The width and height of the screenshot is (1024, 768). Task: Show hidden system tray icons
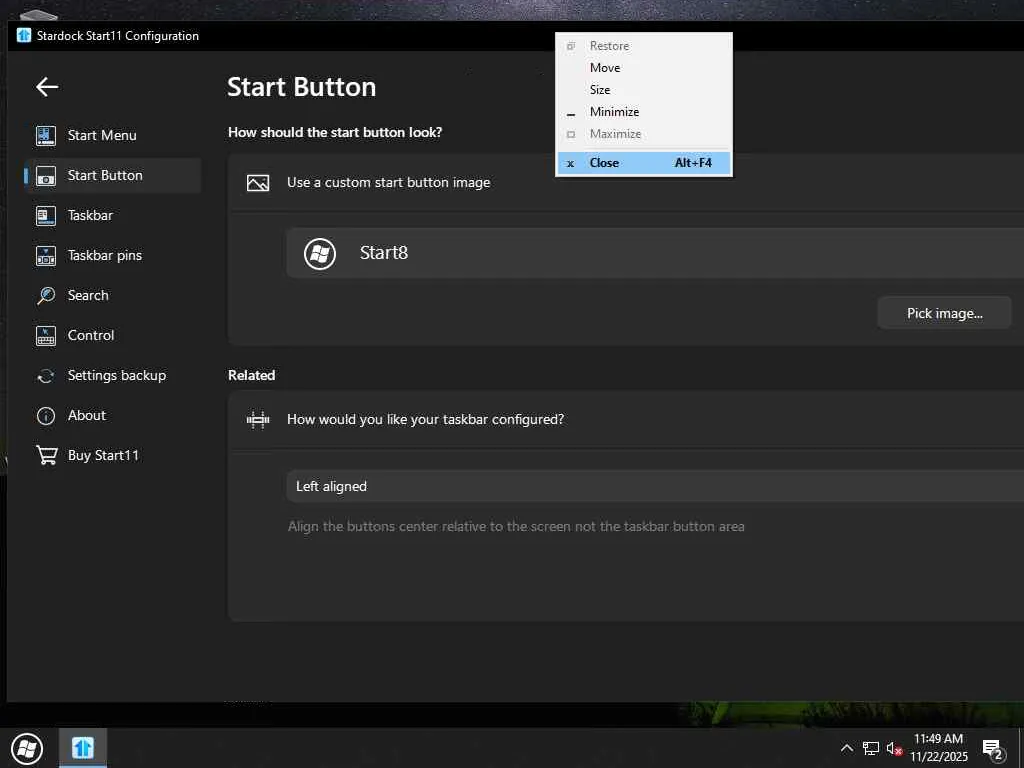tap(846, 748)
